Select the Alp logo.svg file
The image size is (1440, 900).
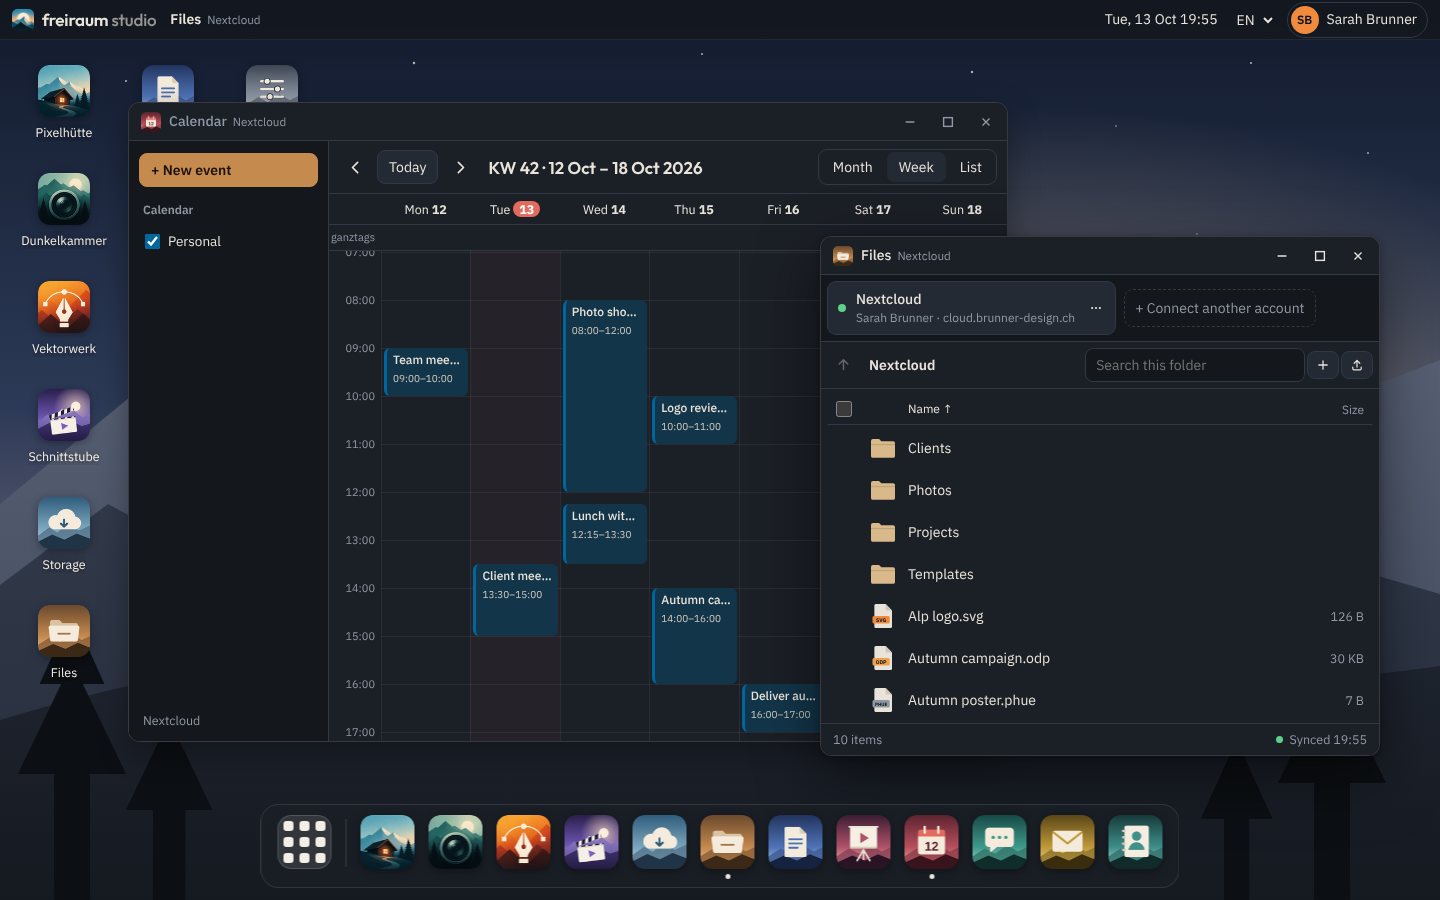(x=1099, y=616)
